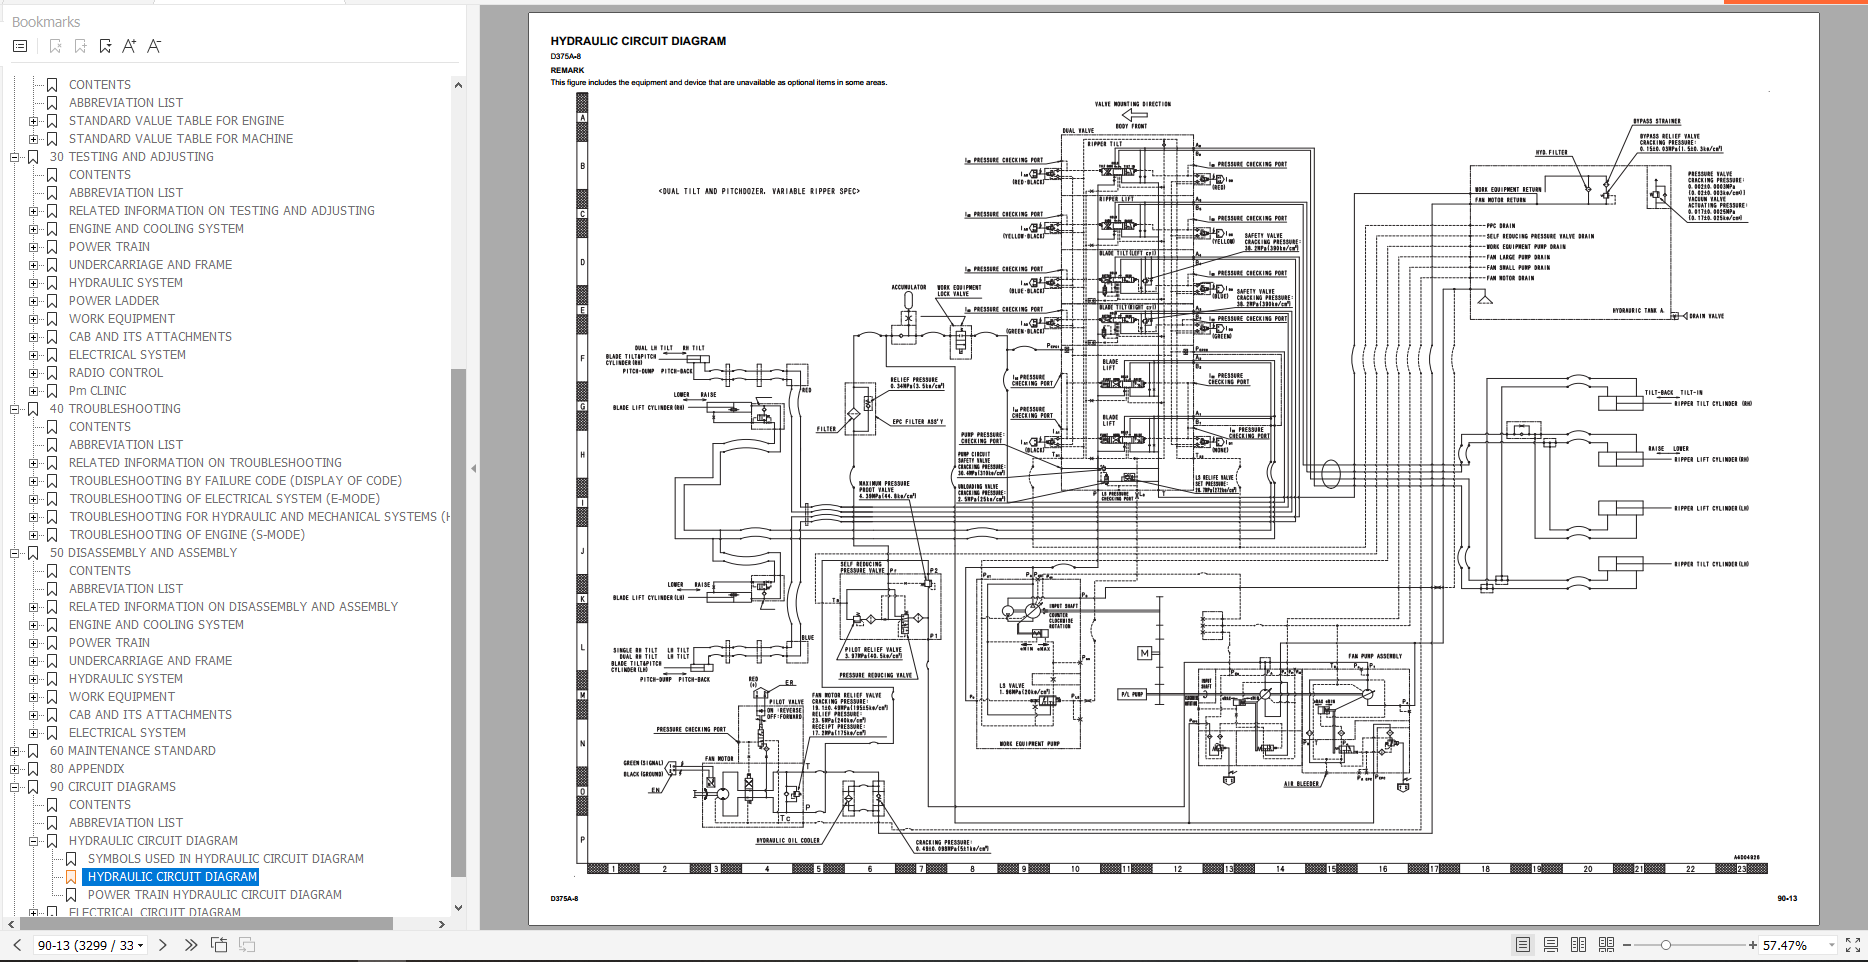Enter full screen mode
The height and width of the screenshot is (962, 1868).
tap(1852, 945)
